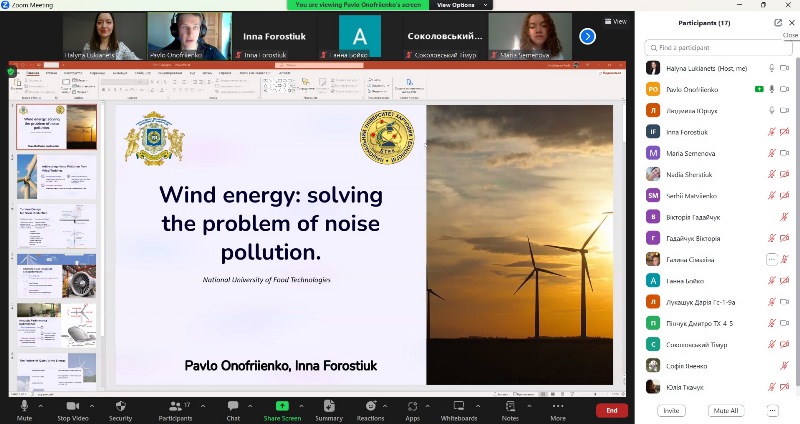The height and width of the screenshot is (424, 800).
Task: Expand video options arrow next to Stop Video
Action: click(x=94, y=404)
